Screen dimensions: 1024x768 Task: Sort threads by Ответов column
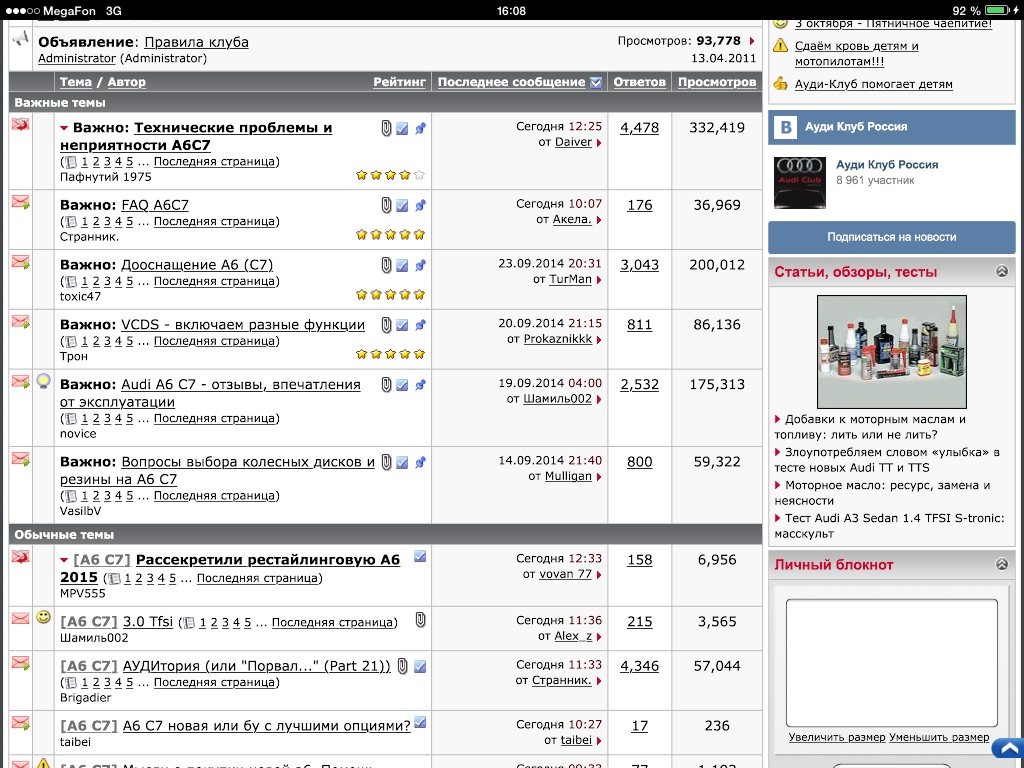[639, 82]
